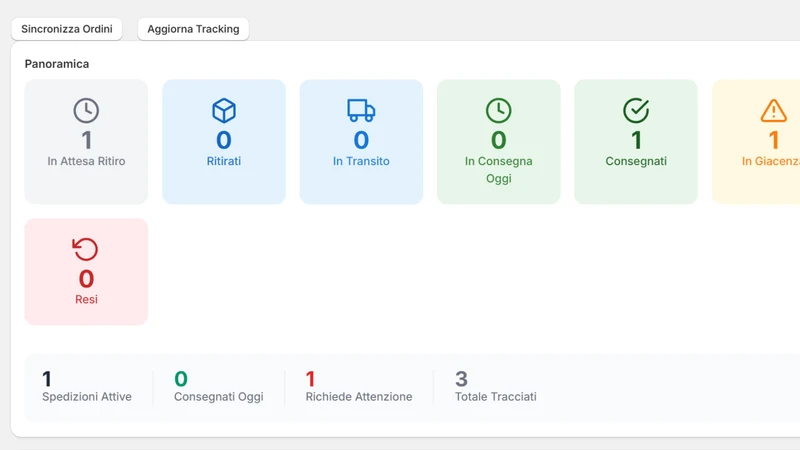
Task: Click the Consegnati Oggi stat label
Action: tap(219, 397)
